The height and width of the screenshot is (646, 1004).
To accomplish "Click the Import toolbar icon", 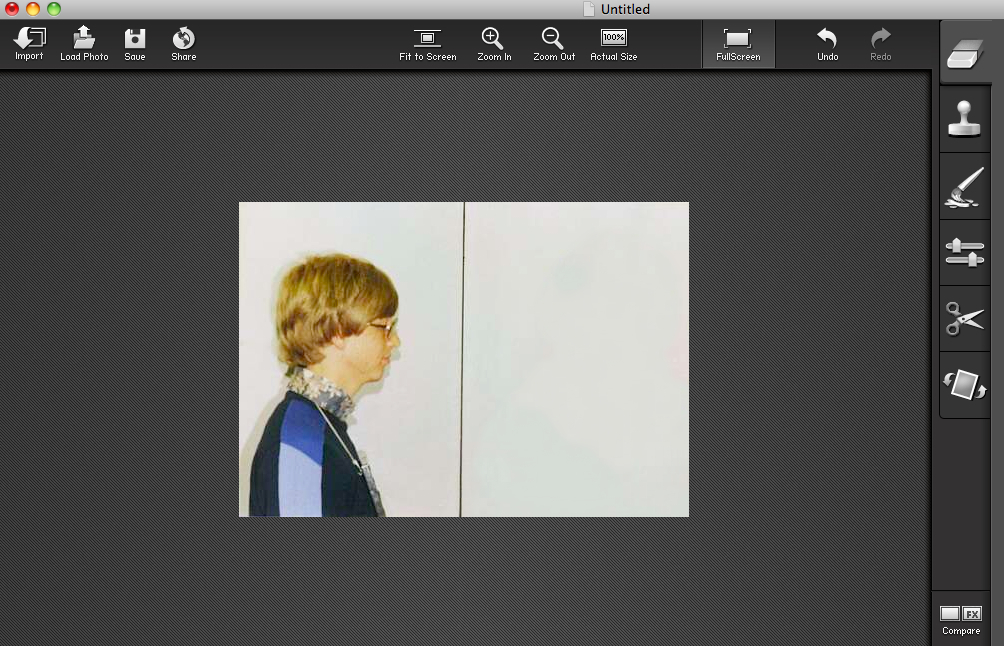I will click(29, 43).
